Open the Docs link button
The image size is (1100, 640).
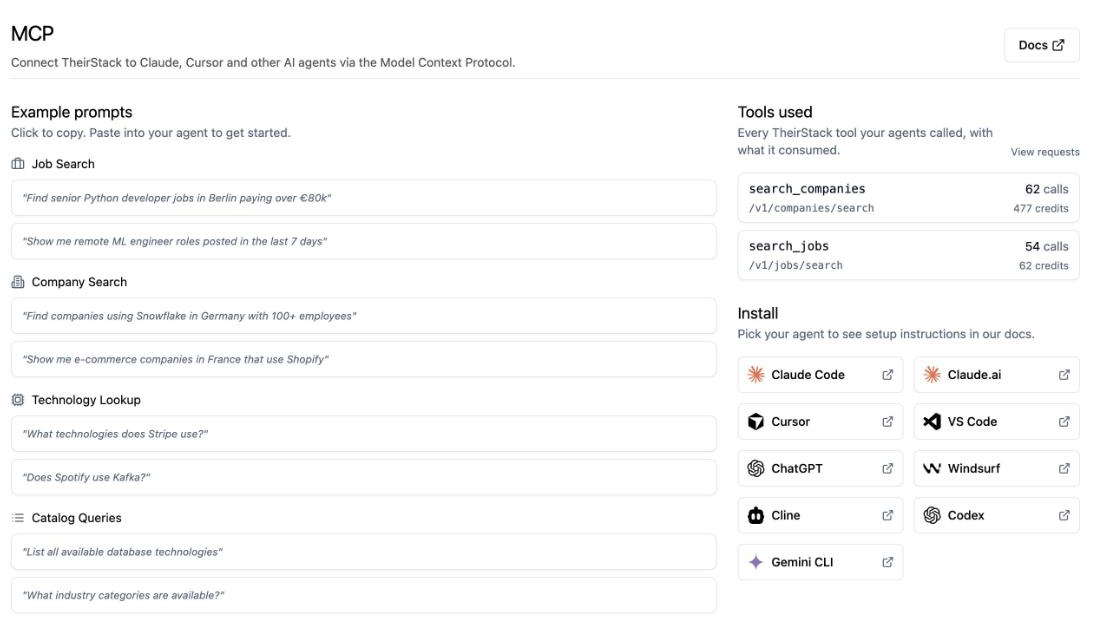(1041, 45)
